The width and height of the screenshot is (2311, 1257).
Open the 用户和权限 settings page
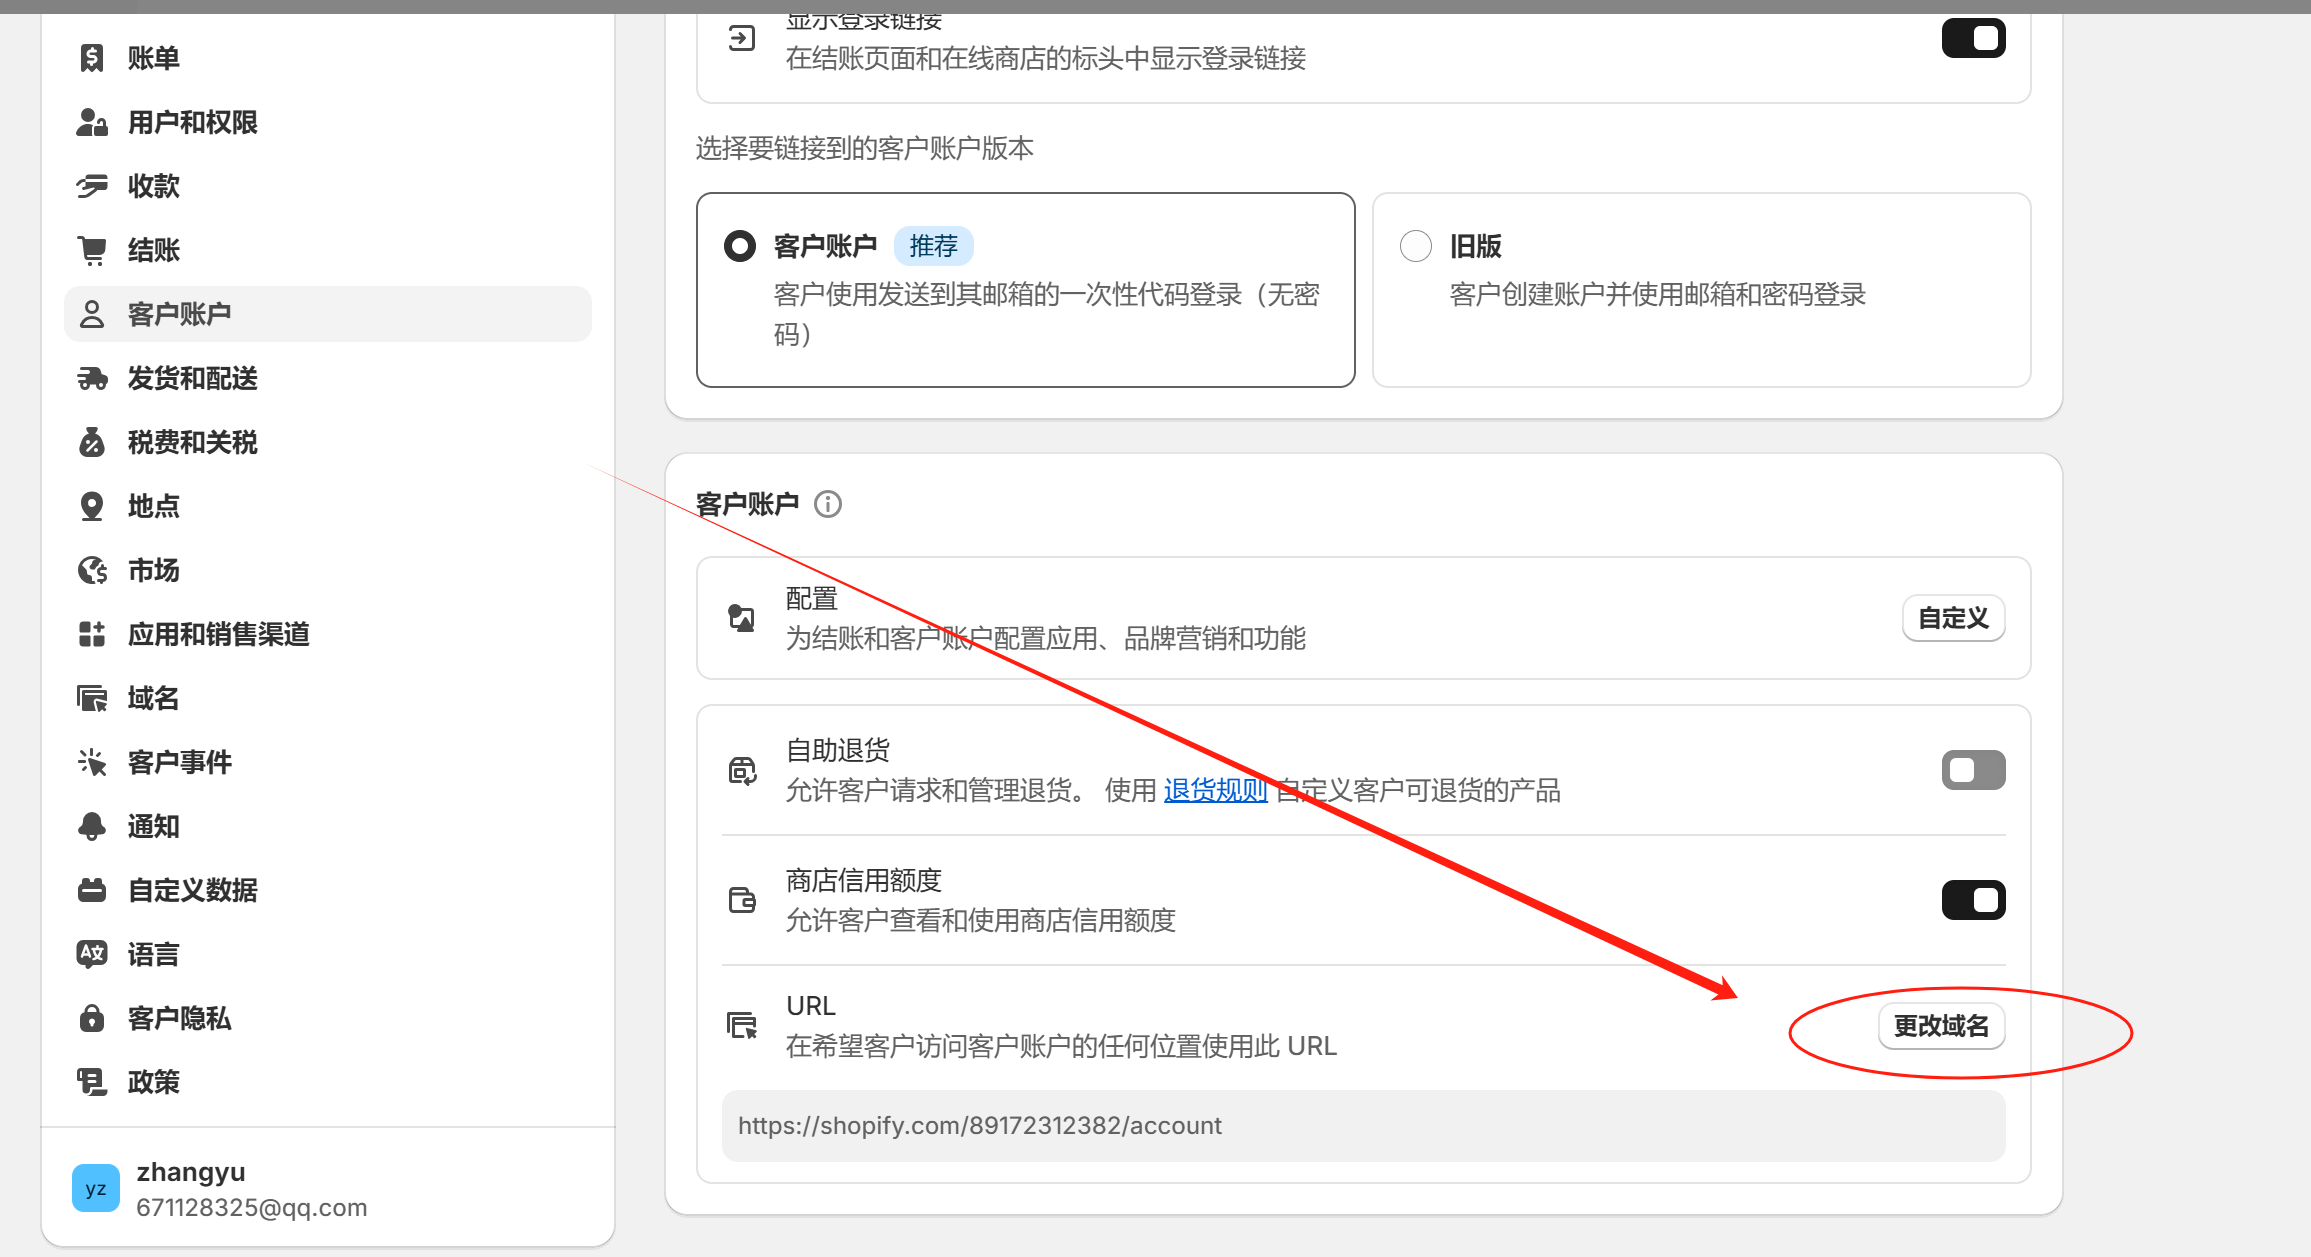tap(192, 122)
